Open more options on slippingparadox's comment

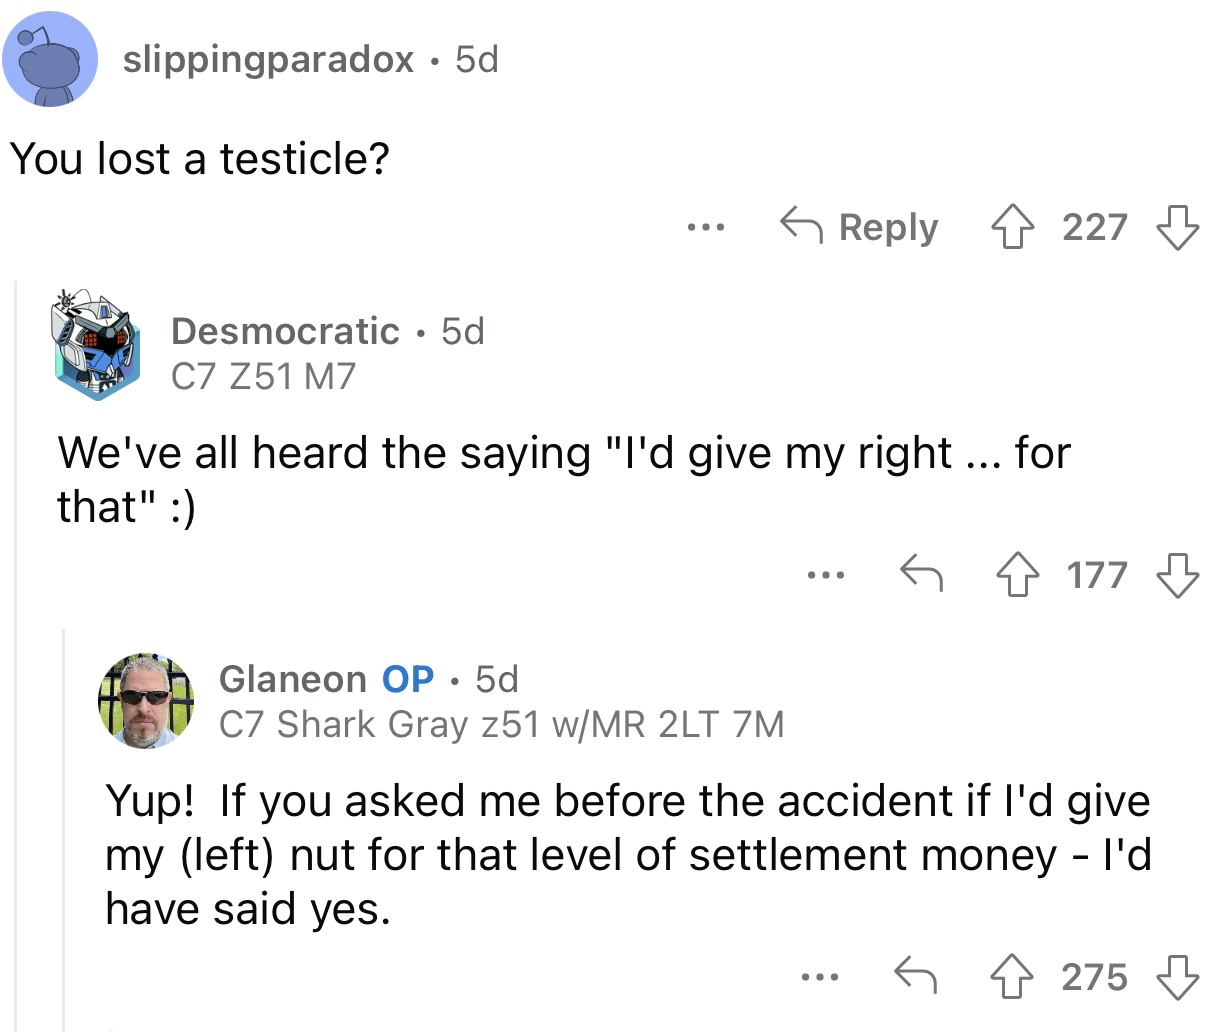[x=706, y=228]
